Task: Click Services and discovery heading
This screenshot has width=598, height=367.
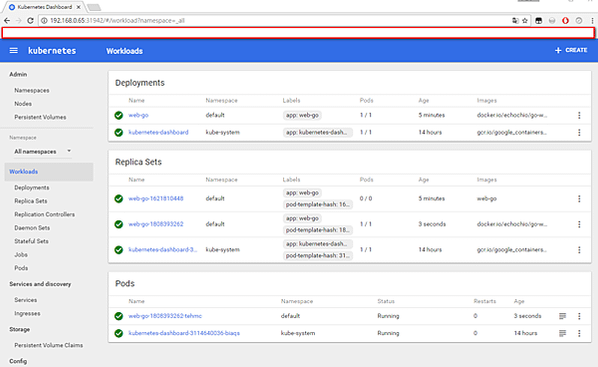Action: [40, 284]
